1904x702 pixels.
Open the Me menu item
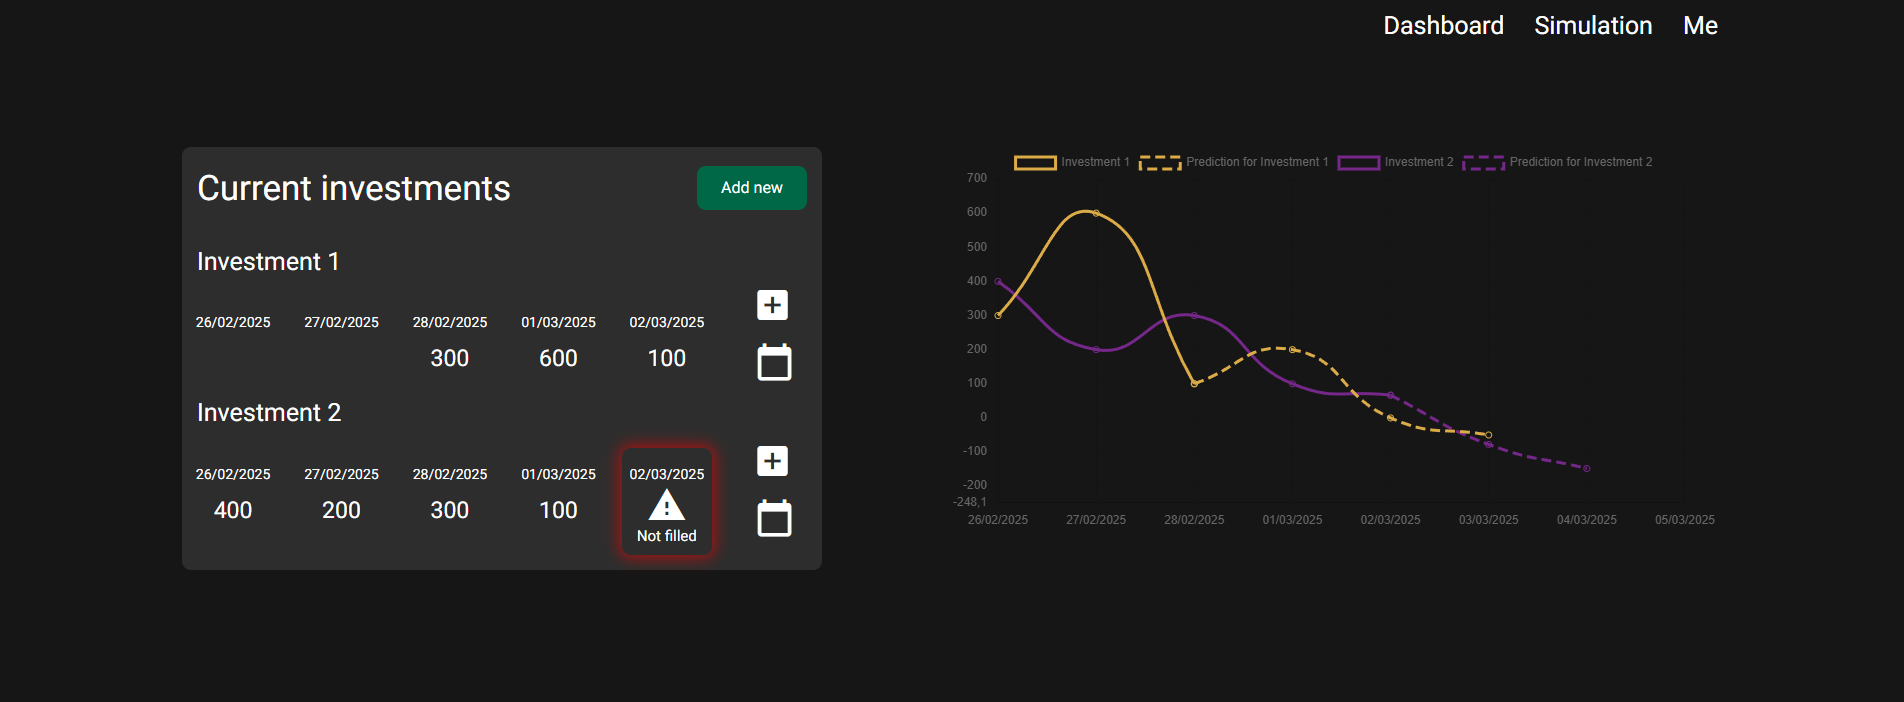(1699, 26)
